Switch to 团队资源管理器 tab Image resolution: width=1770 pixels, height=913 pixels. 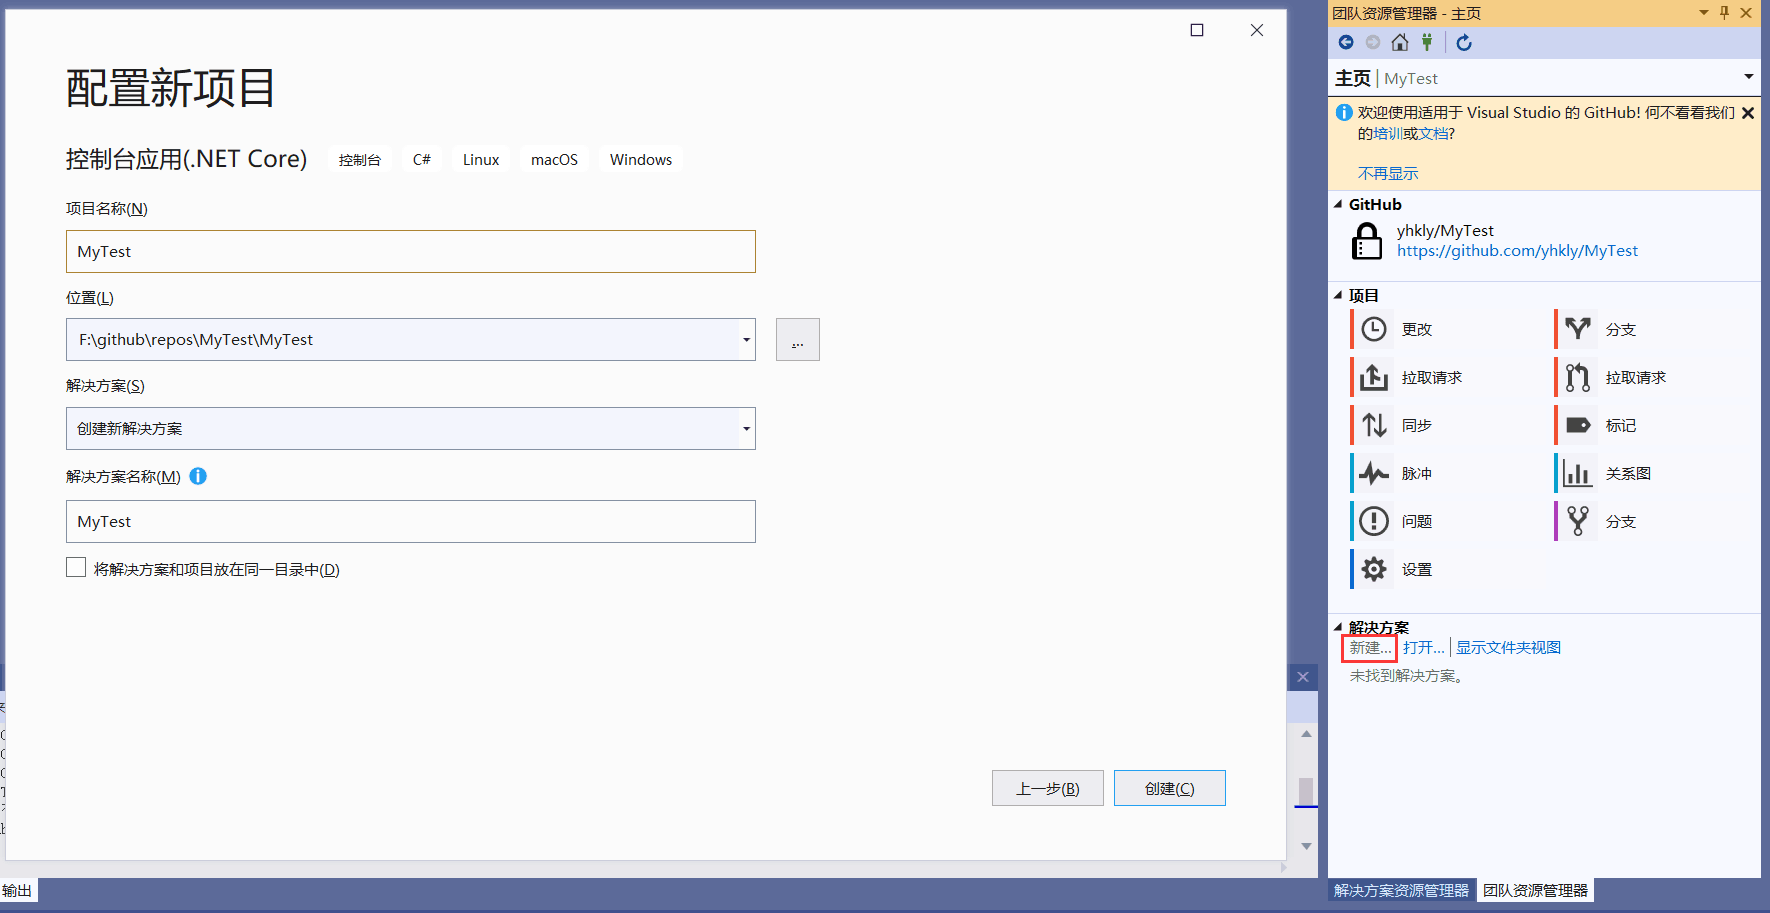coord(1535,890)
